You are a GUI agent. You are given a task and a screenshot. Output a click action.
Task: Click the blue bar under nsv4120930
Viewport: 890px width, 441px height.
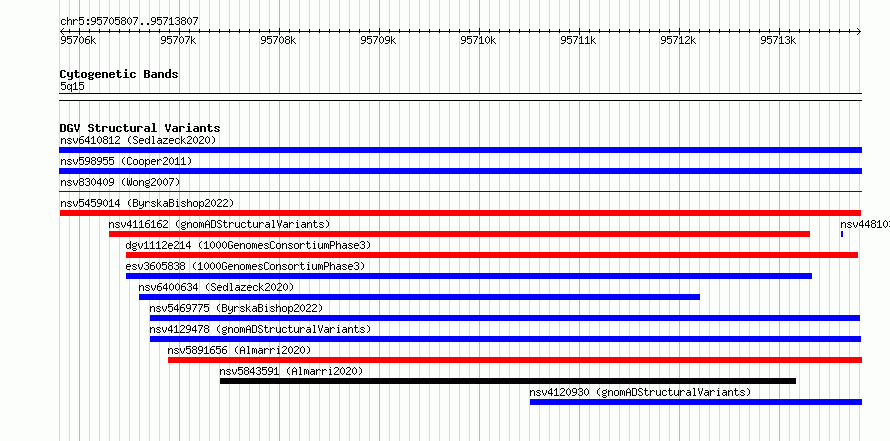pyautogui.click(x=696, y=402)
